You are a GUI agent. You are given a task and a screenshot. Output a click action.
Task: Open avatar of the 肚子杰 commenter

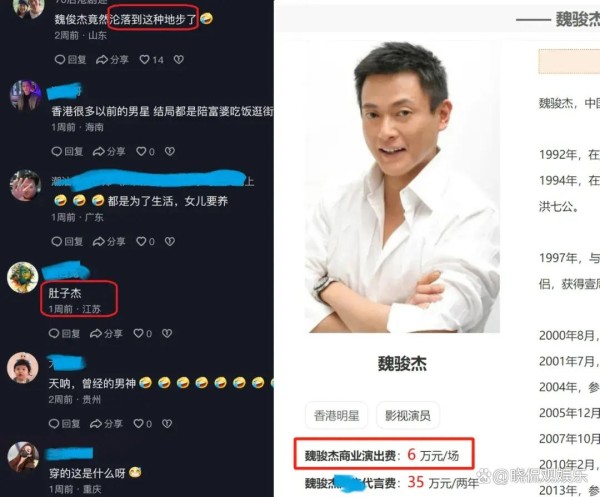point(23,277)
